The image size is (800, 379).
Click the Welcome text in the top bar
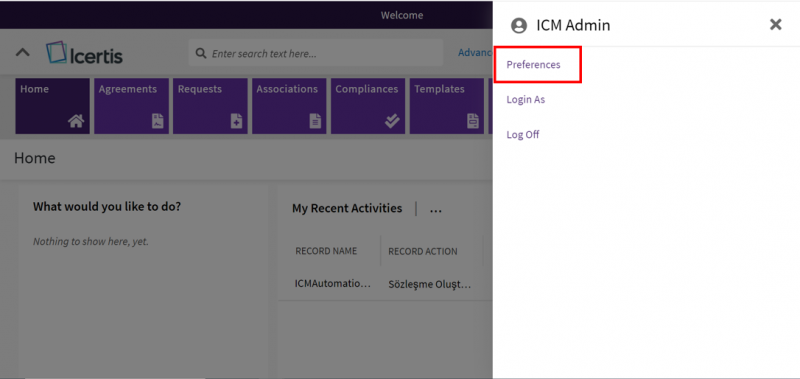402,15
